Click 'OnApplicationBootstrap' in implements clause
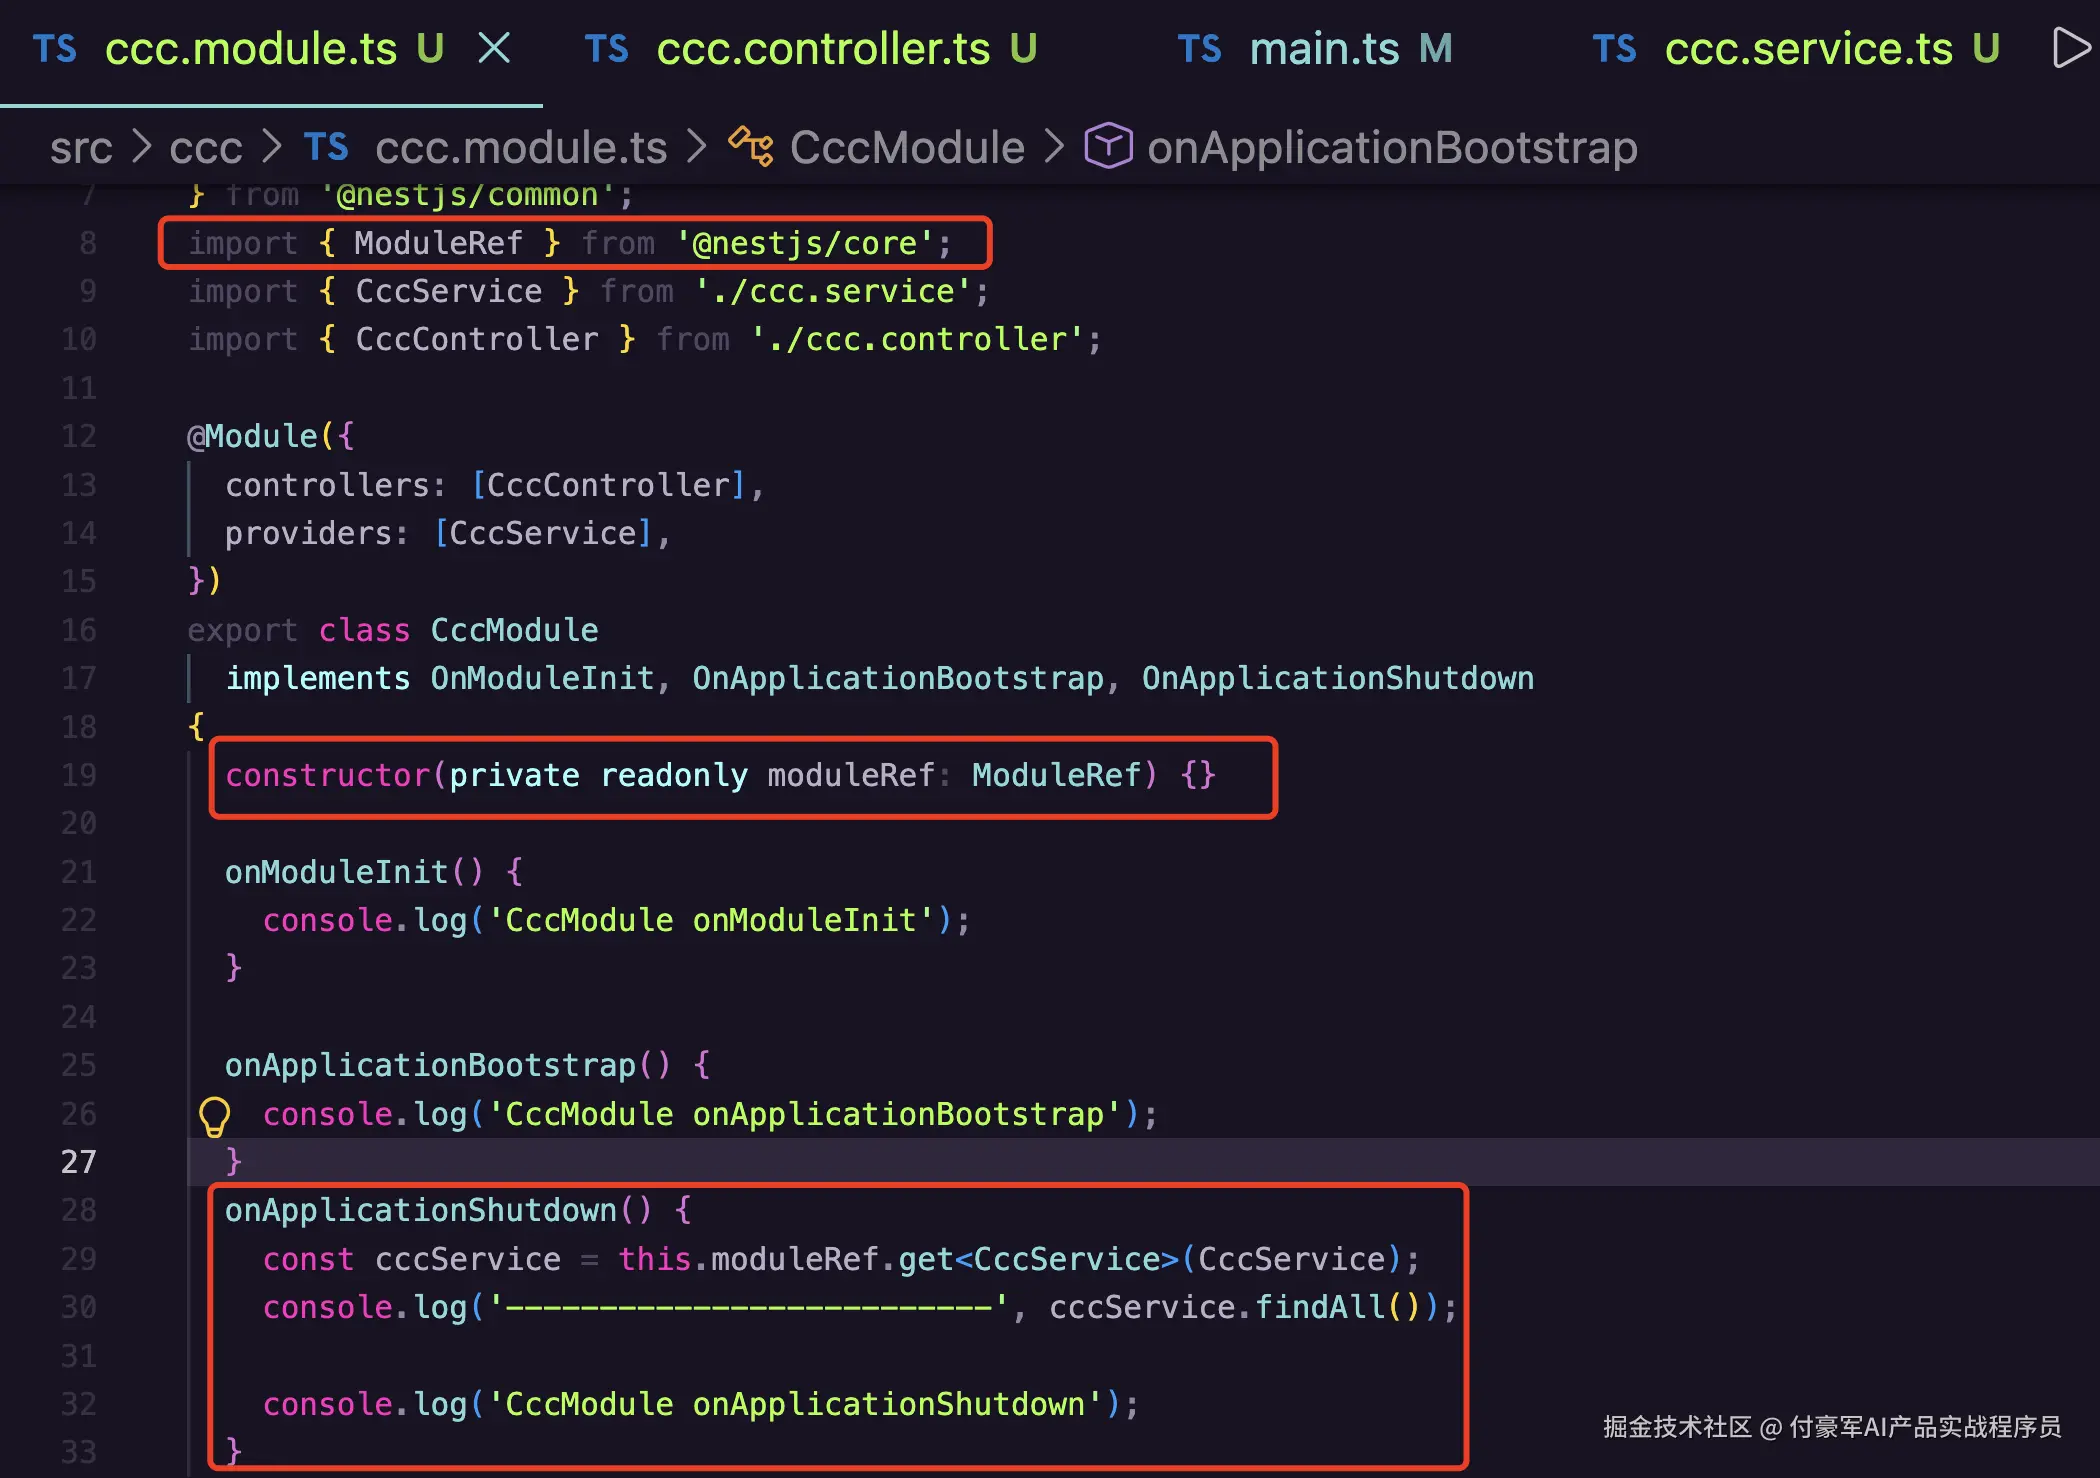Image resolution: width=2100 pixels, height=1478 pixels. (x=898, y=678)
